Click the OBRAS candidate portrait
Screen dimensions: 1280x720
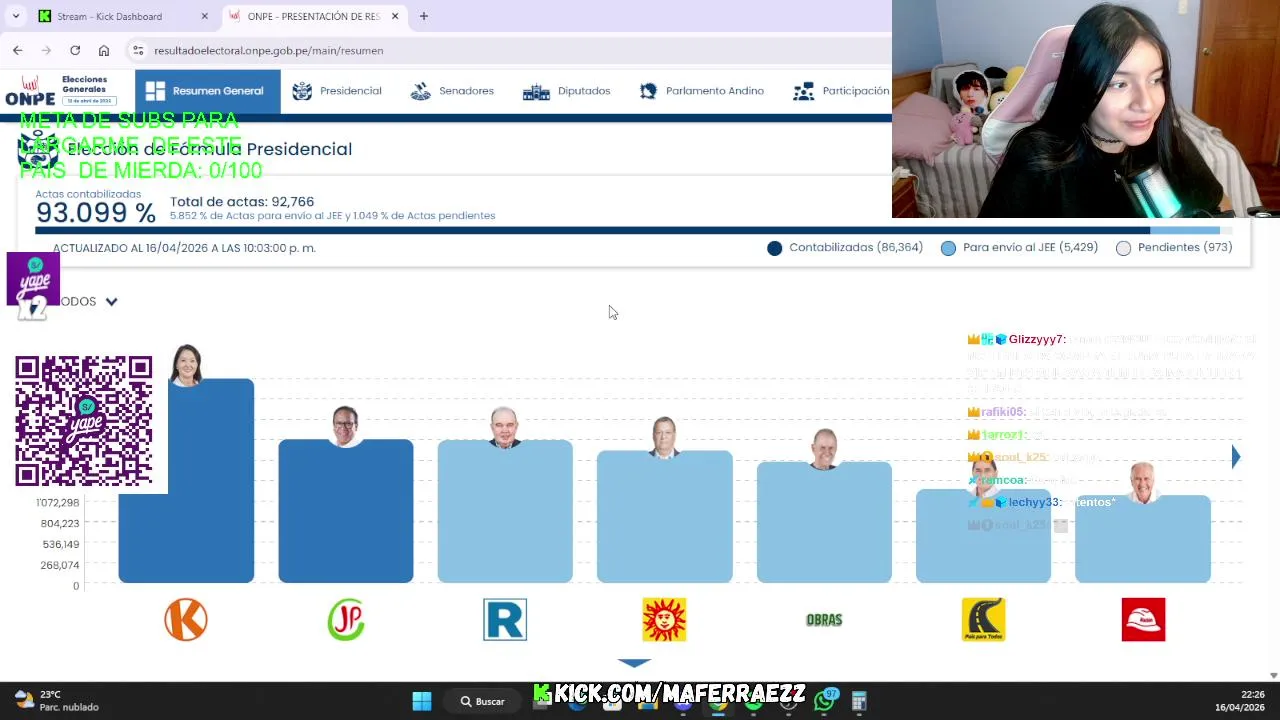(824, 449)
